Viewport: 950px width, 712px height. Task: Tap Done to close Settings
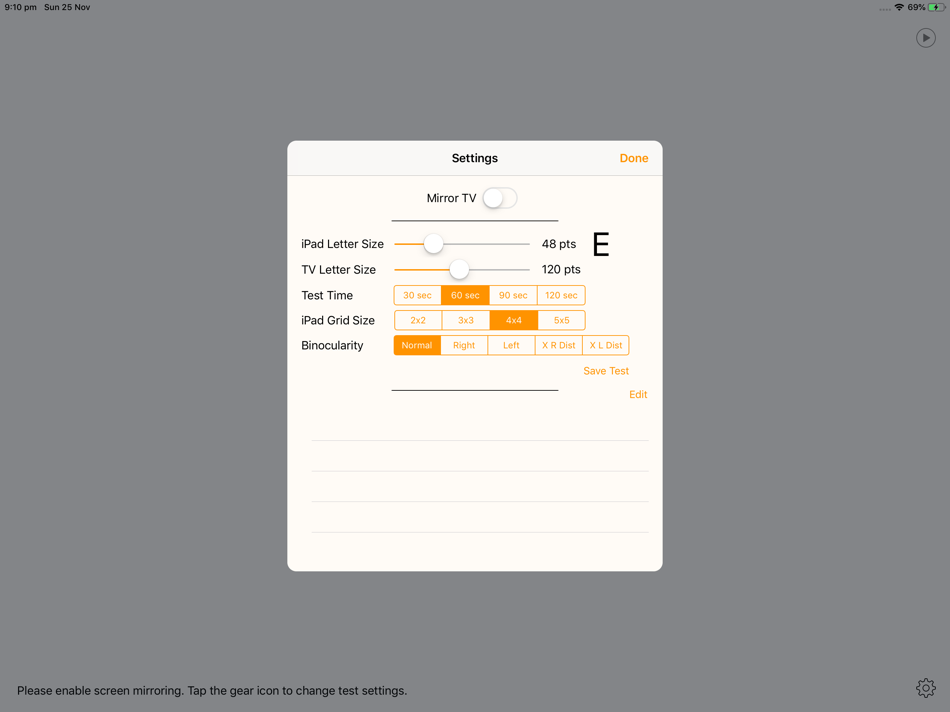tap(634, 158)
